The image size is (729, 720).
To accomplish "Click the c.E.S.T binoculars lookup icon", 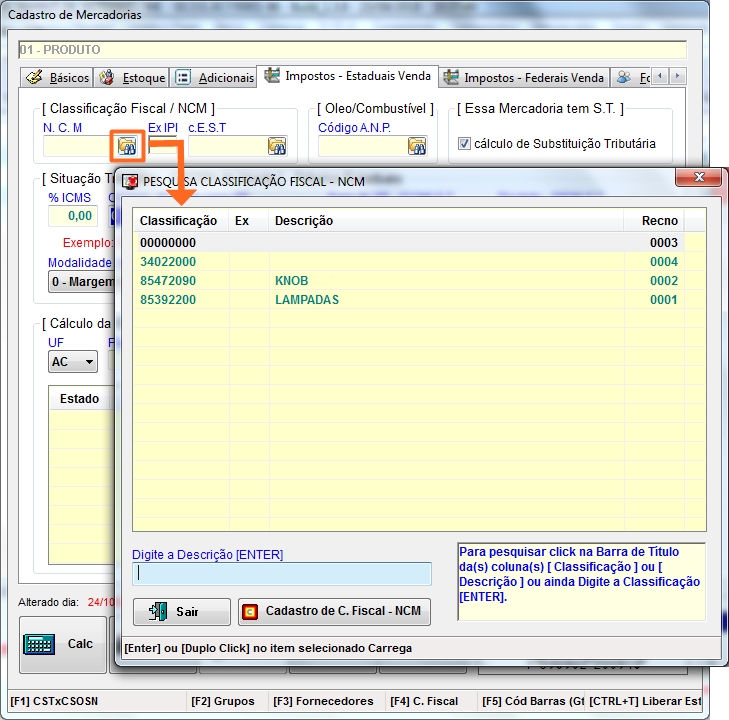I will (x=277, y=146).
